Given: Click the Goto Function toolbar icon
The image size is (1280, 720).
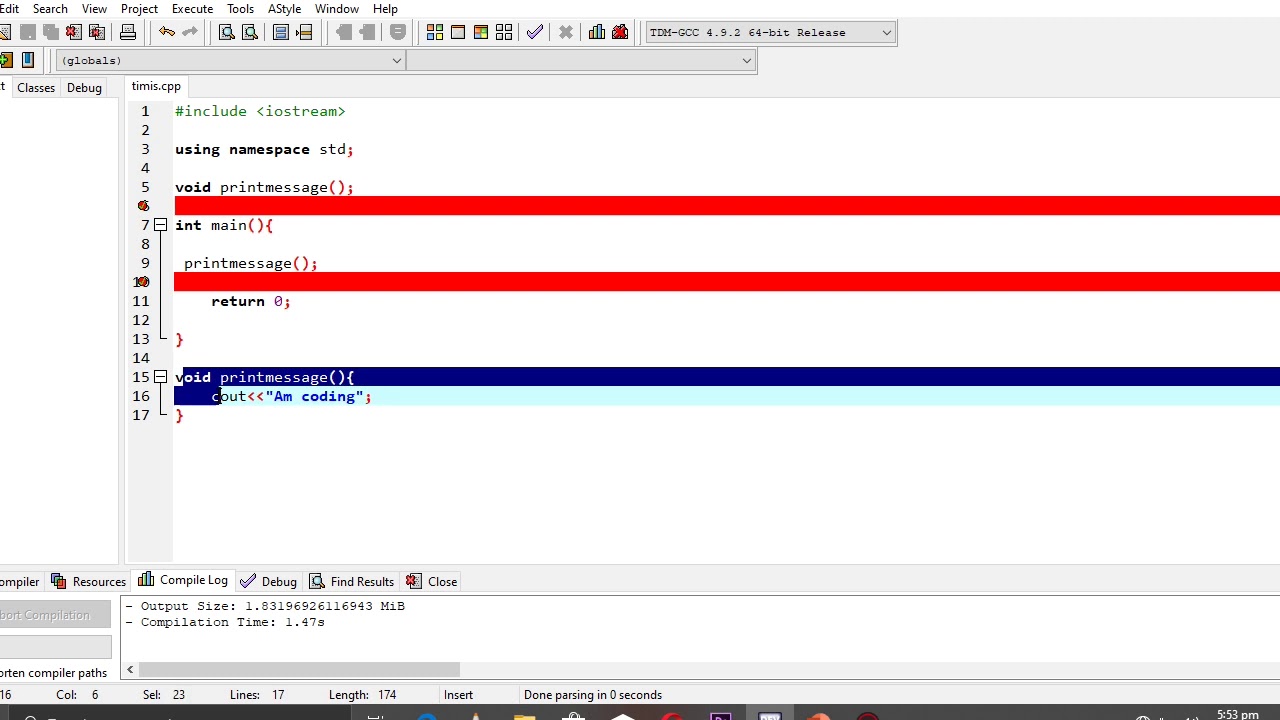Looking at the screenshot, I should (281, 32).
